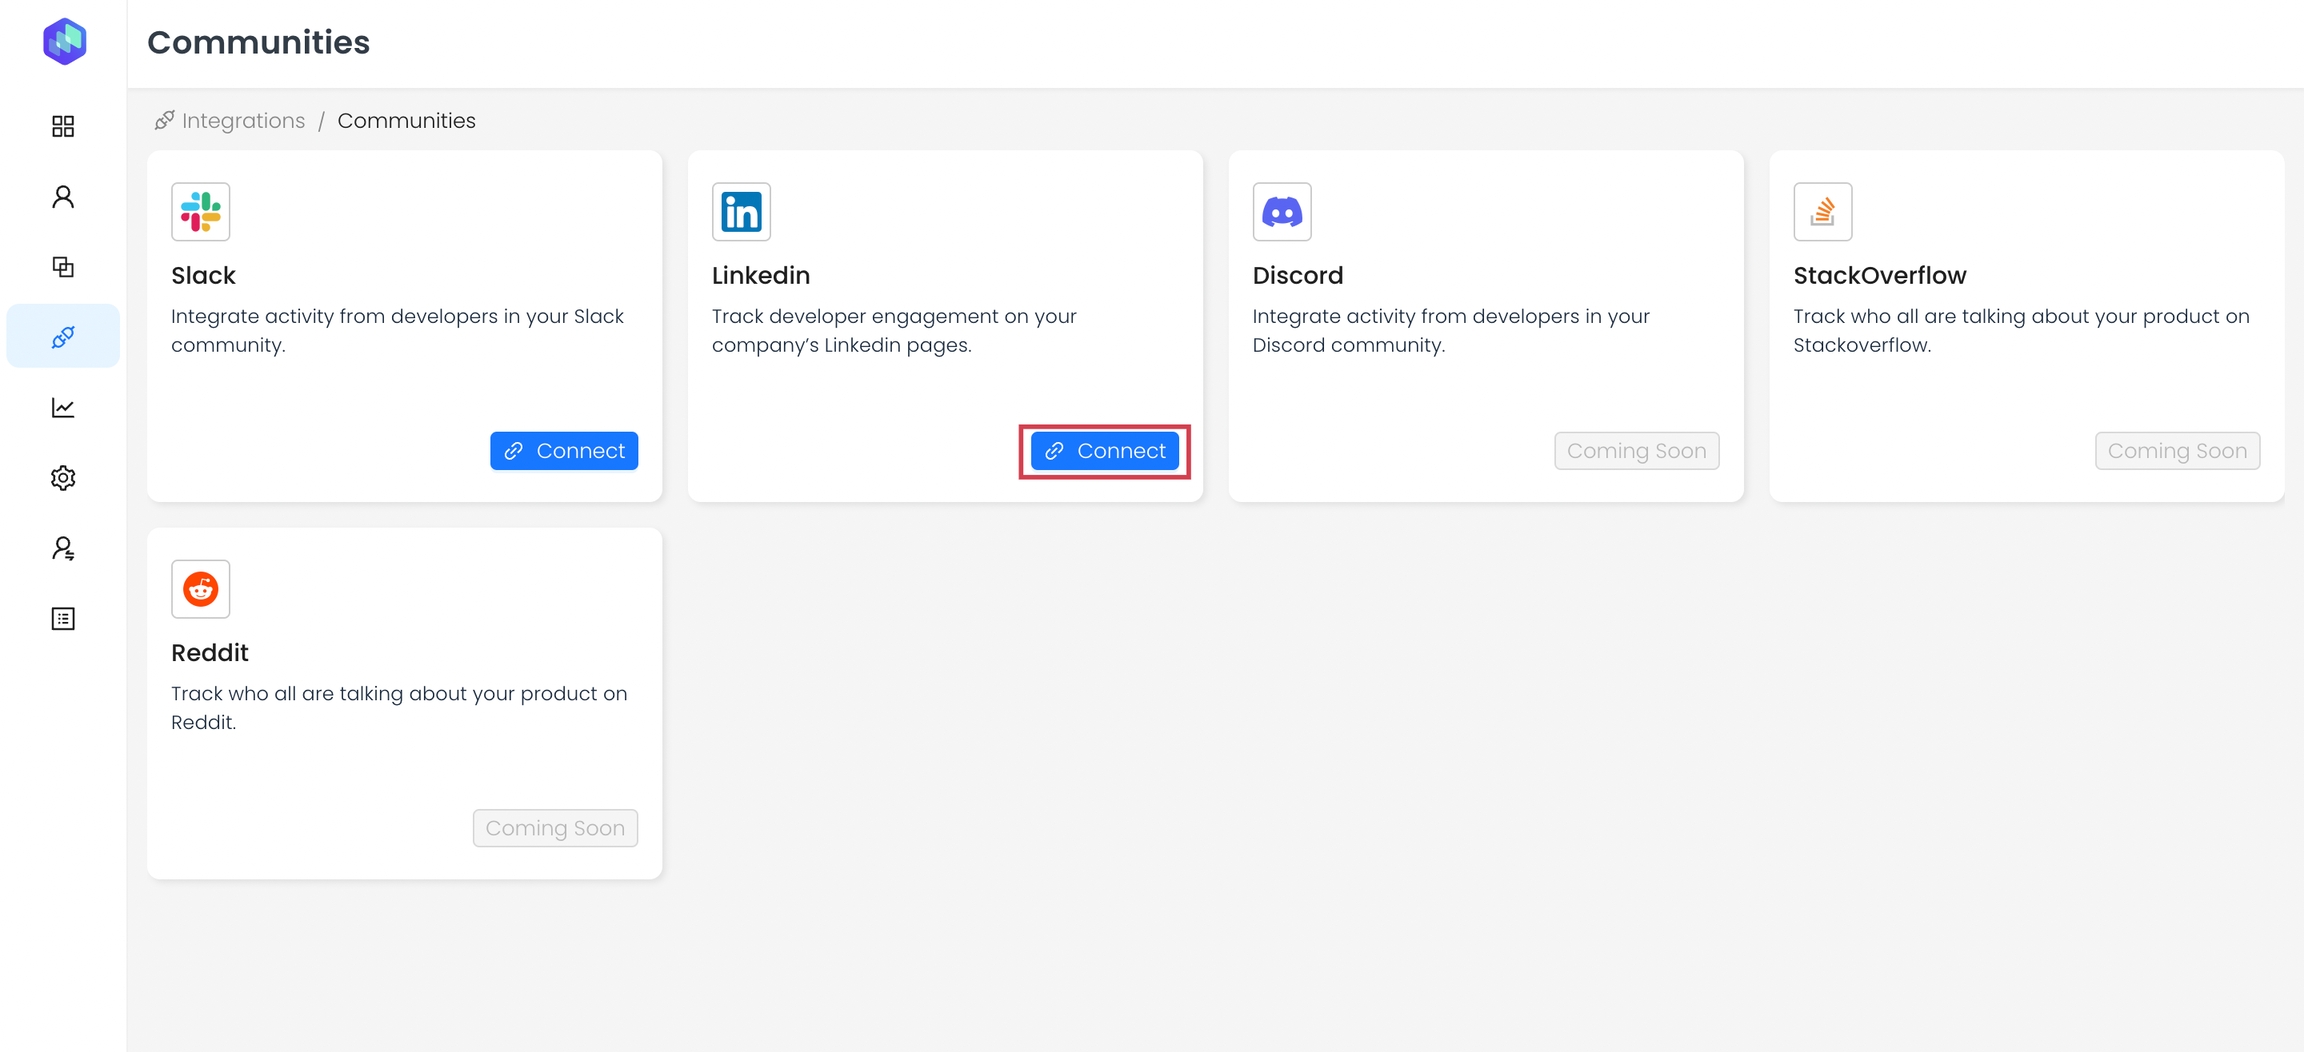
Task: Click Reddit's Coming Soon button
Action: 555,828
